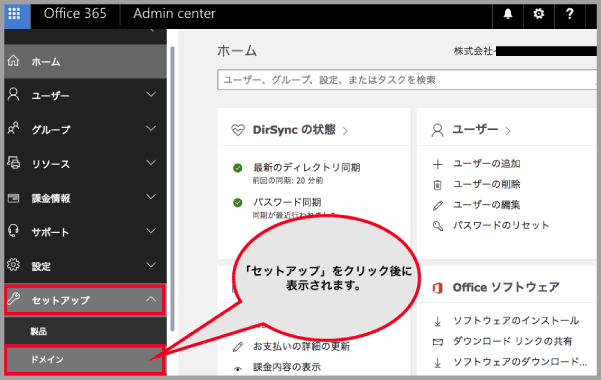601x380 pixels.
Task: Click the サポート headset icon in the sidebar
Action: [x=14, y=231]
